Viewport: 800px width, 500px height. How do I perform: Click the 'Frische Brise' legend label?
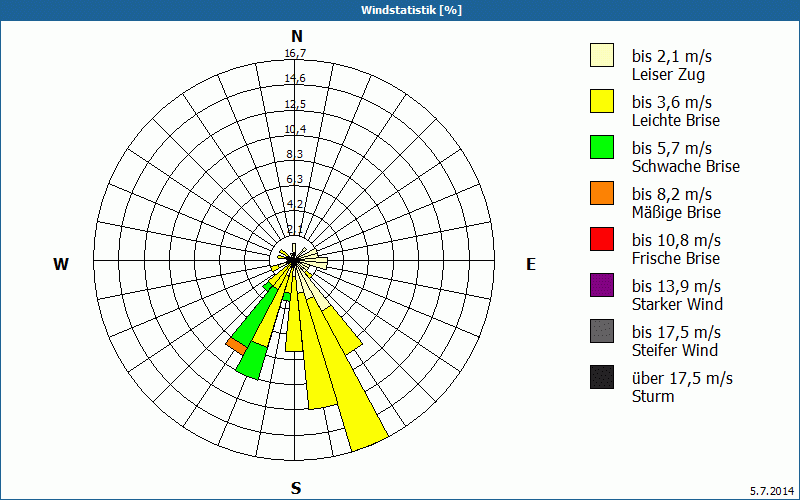pyautogui.click(x=676, y=258)
